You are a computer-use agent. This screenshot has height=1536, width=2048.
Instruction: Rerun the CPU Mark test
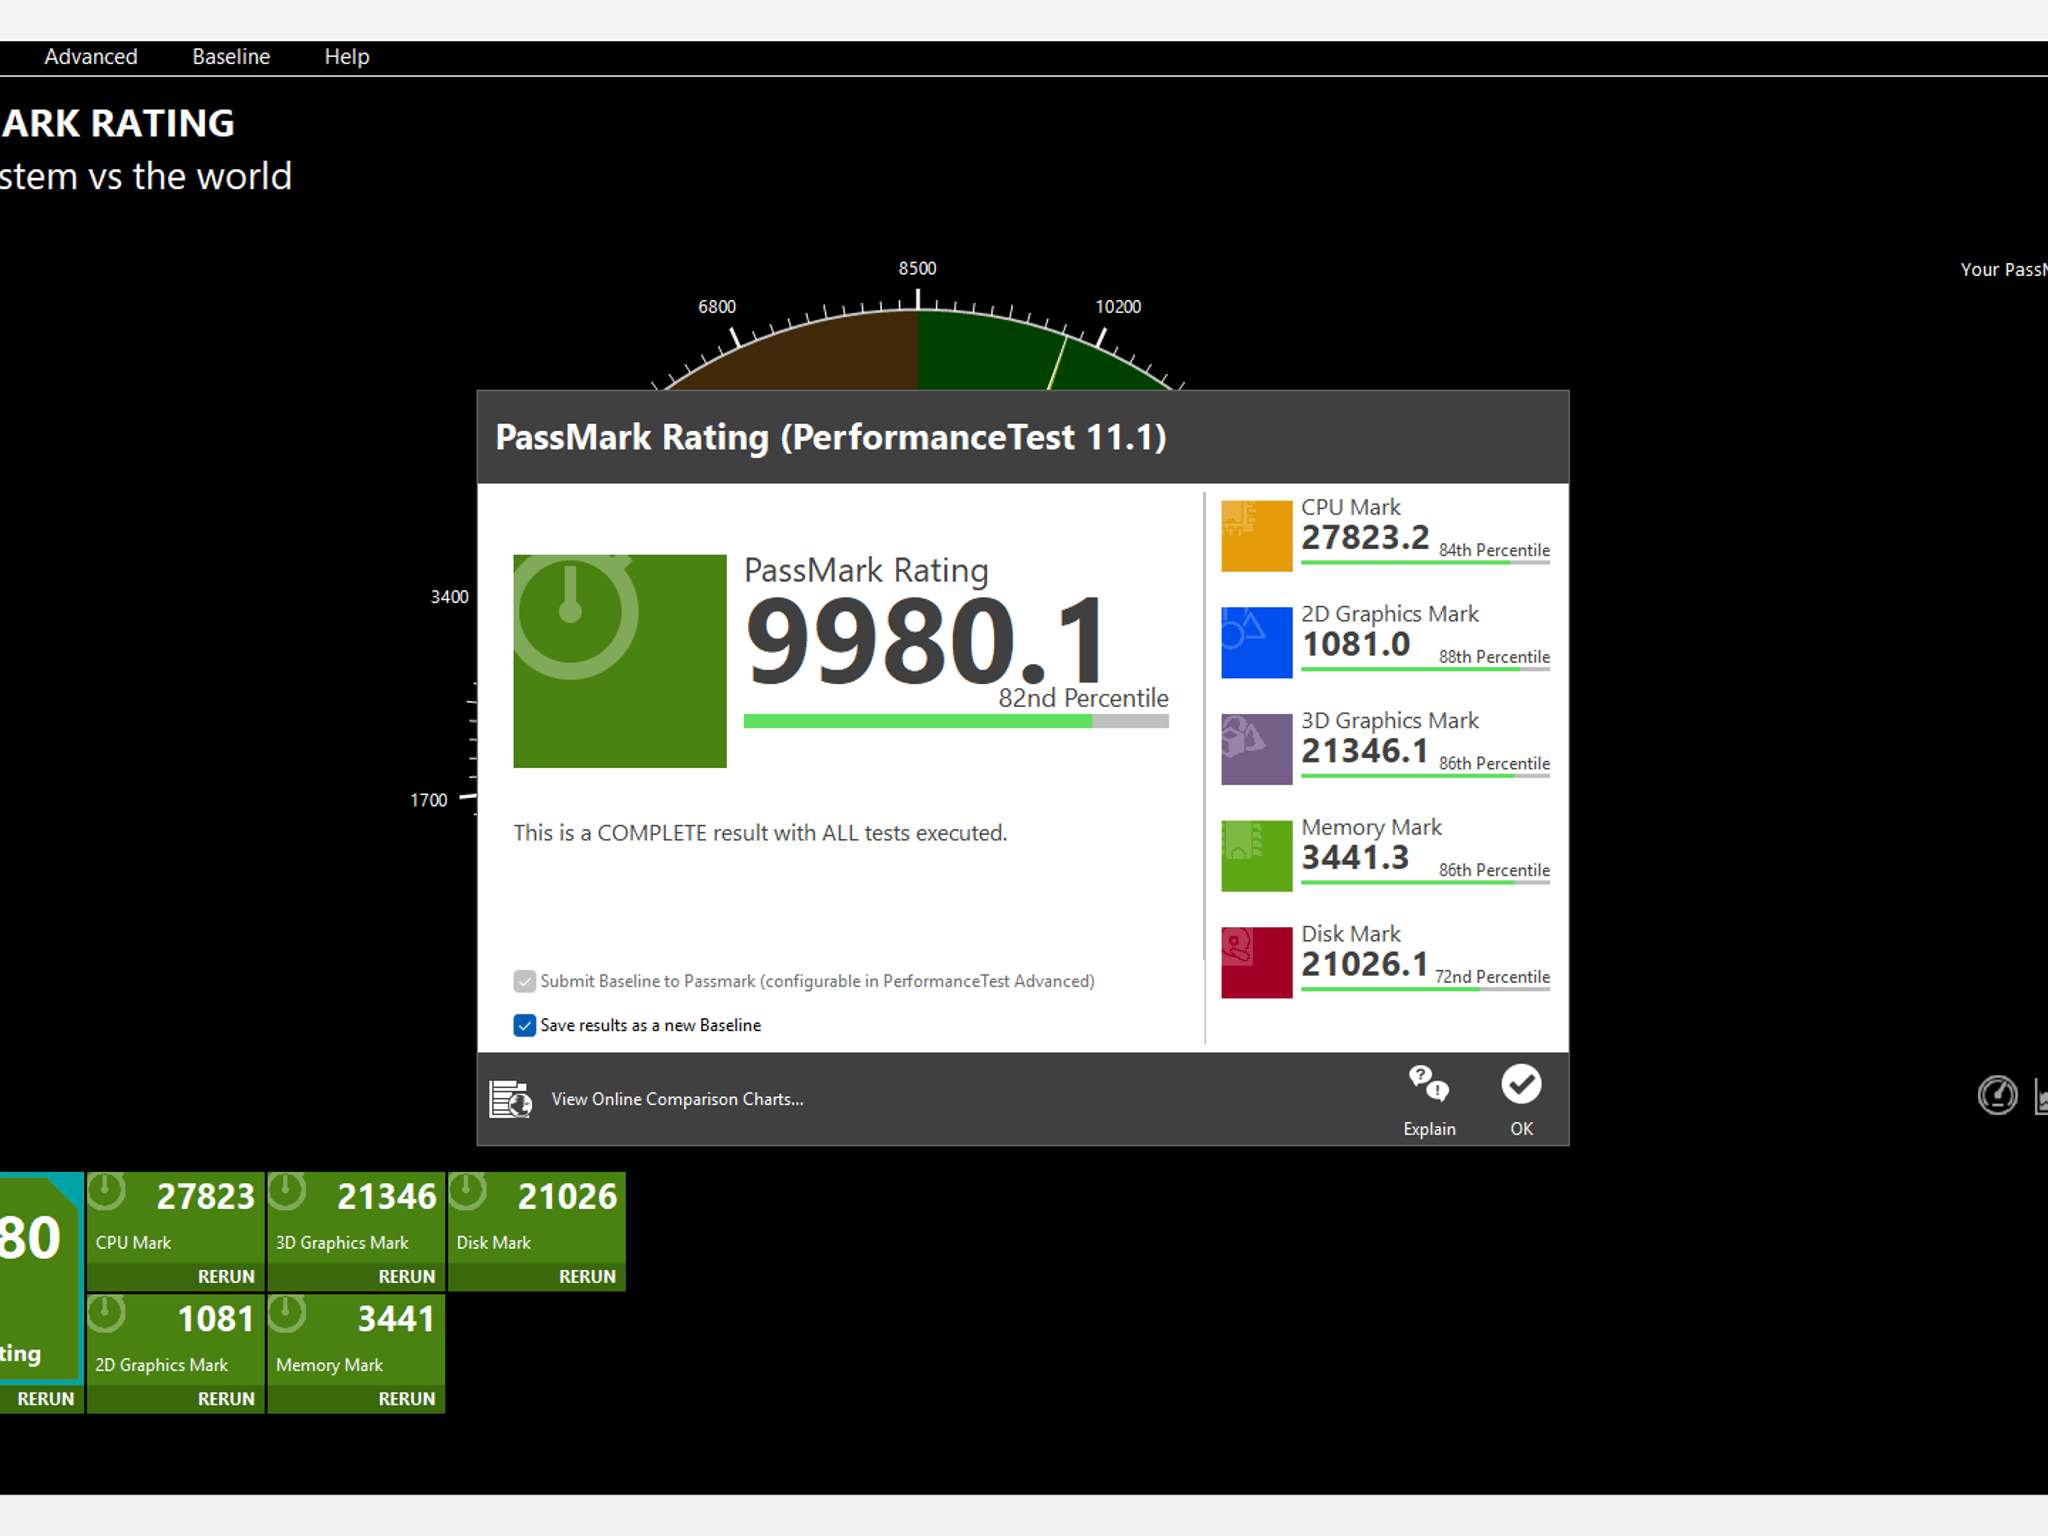(x=226, y=1277)
